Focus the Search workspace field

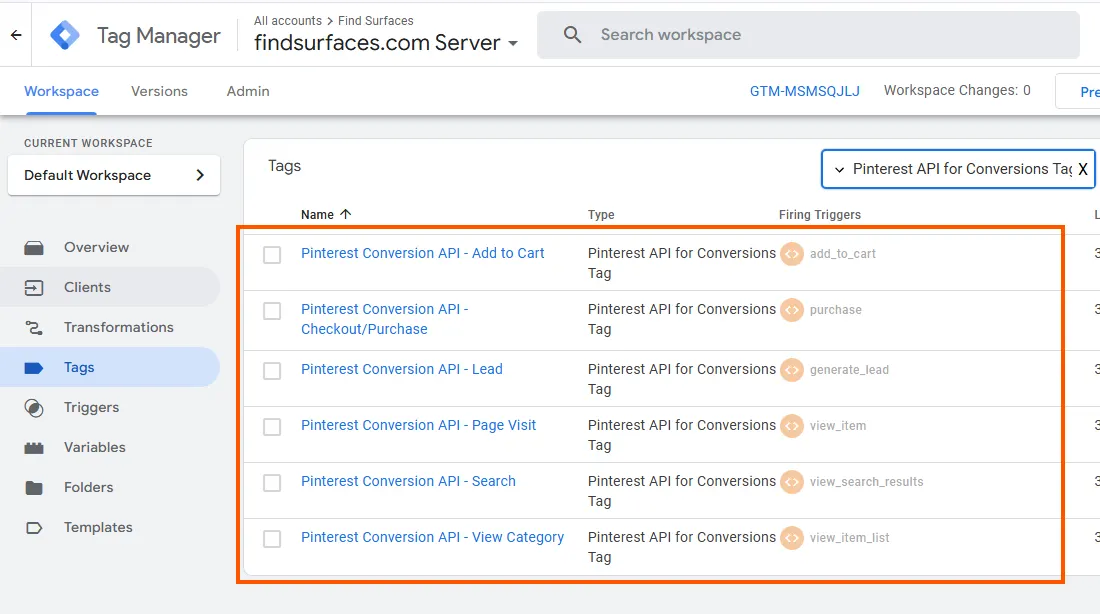click(x=808, y=35)
